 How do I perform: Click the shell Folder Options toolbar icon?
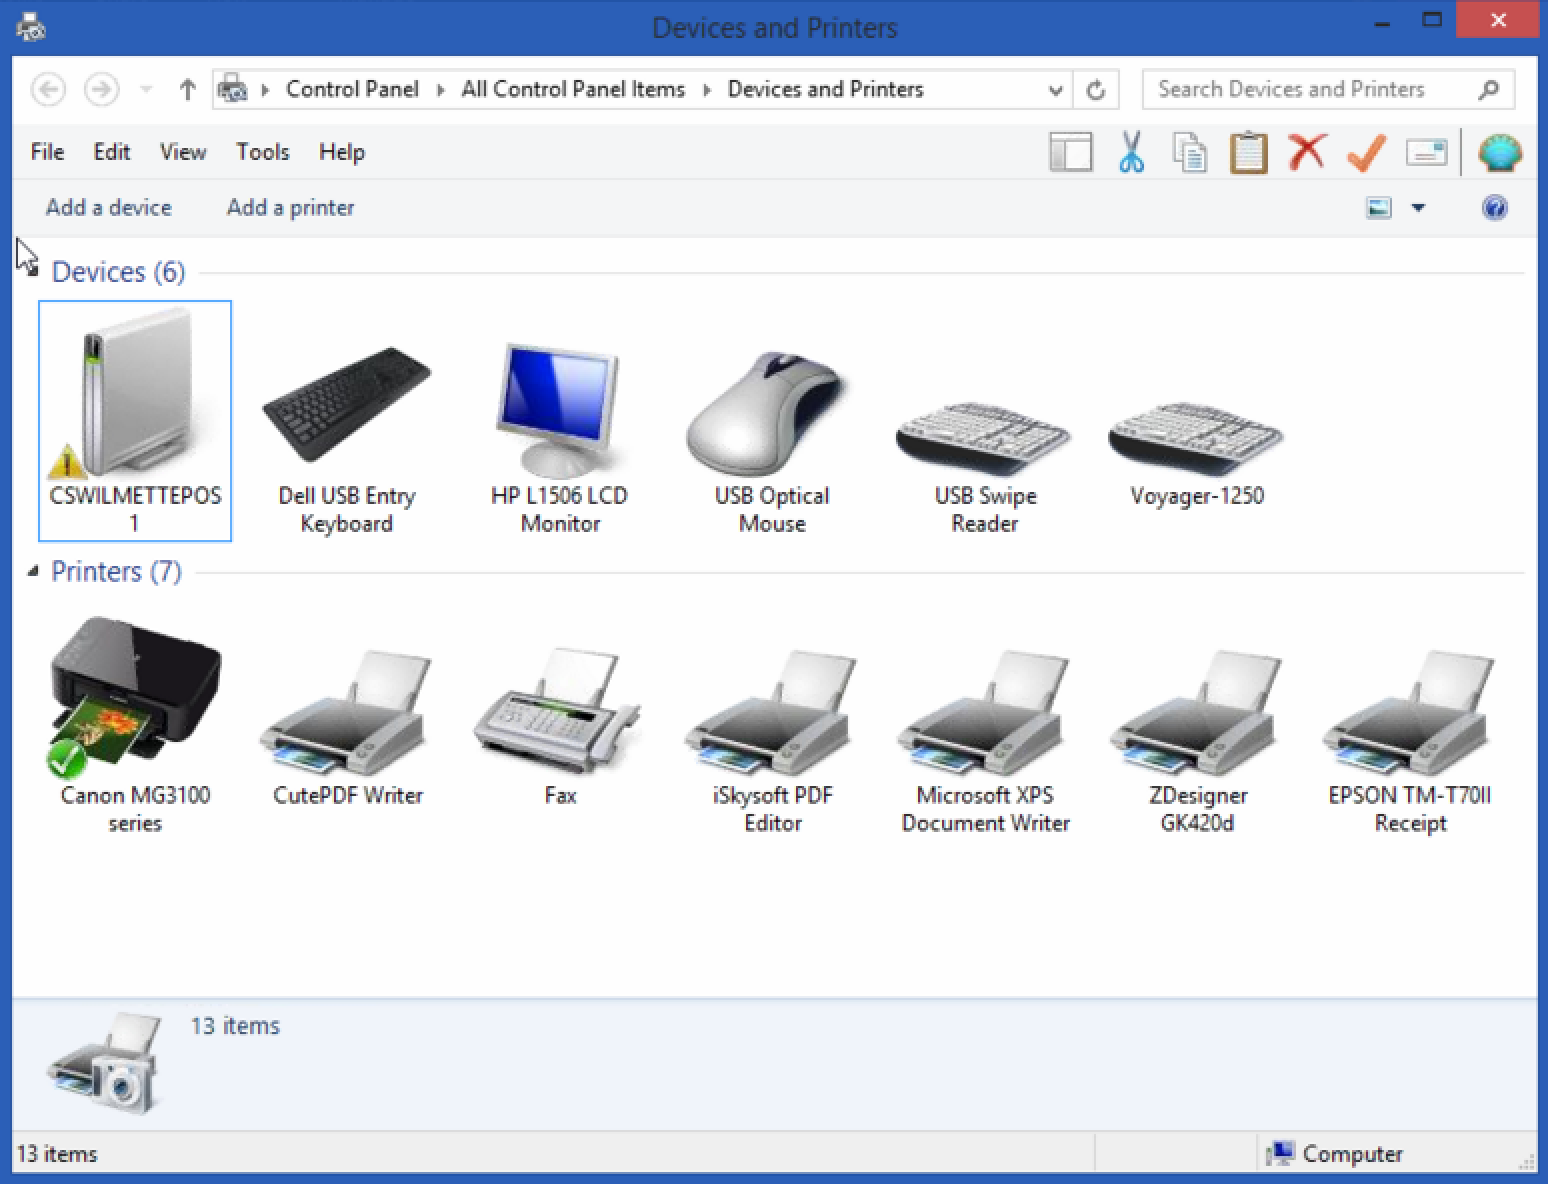pyautogui.click(x=1497, y=152)
